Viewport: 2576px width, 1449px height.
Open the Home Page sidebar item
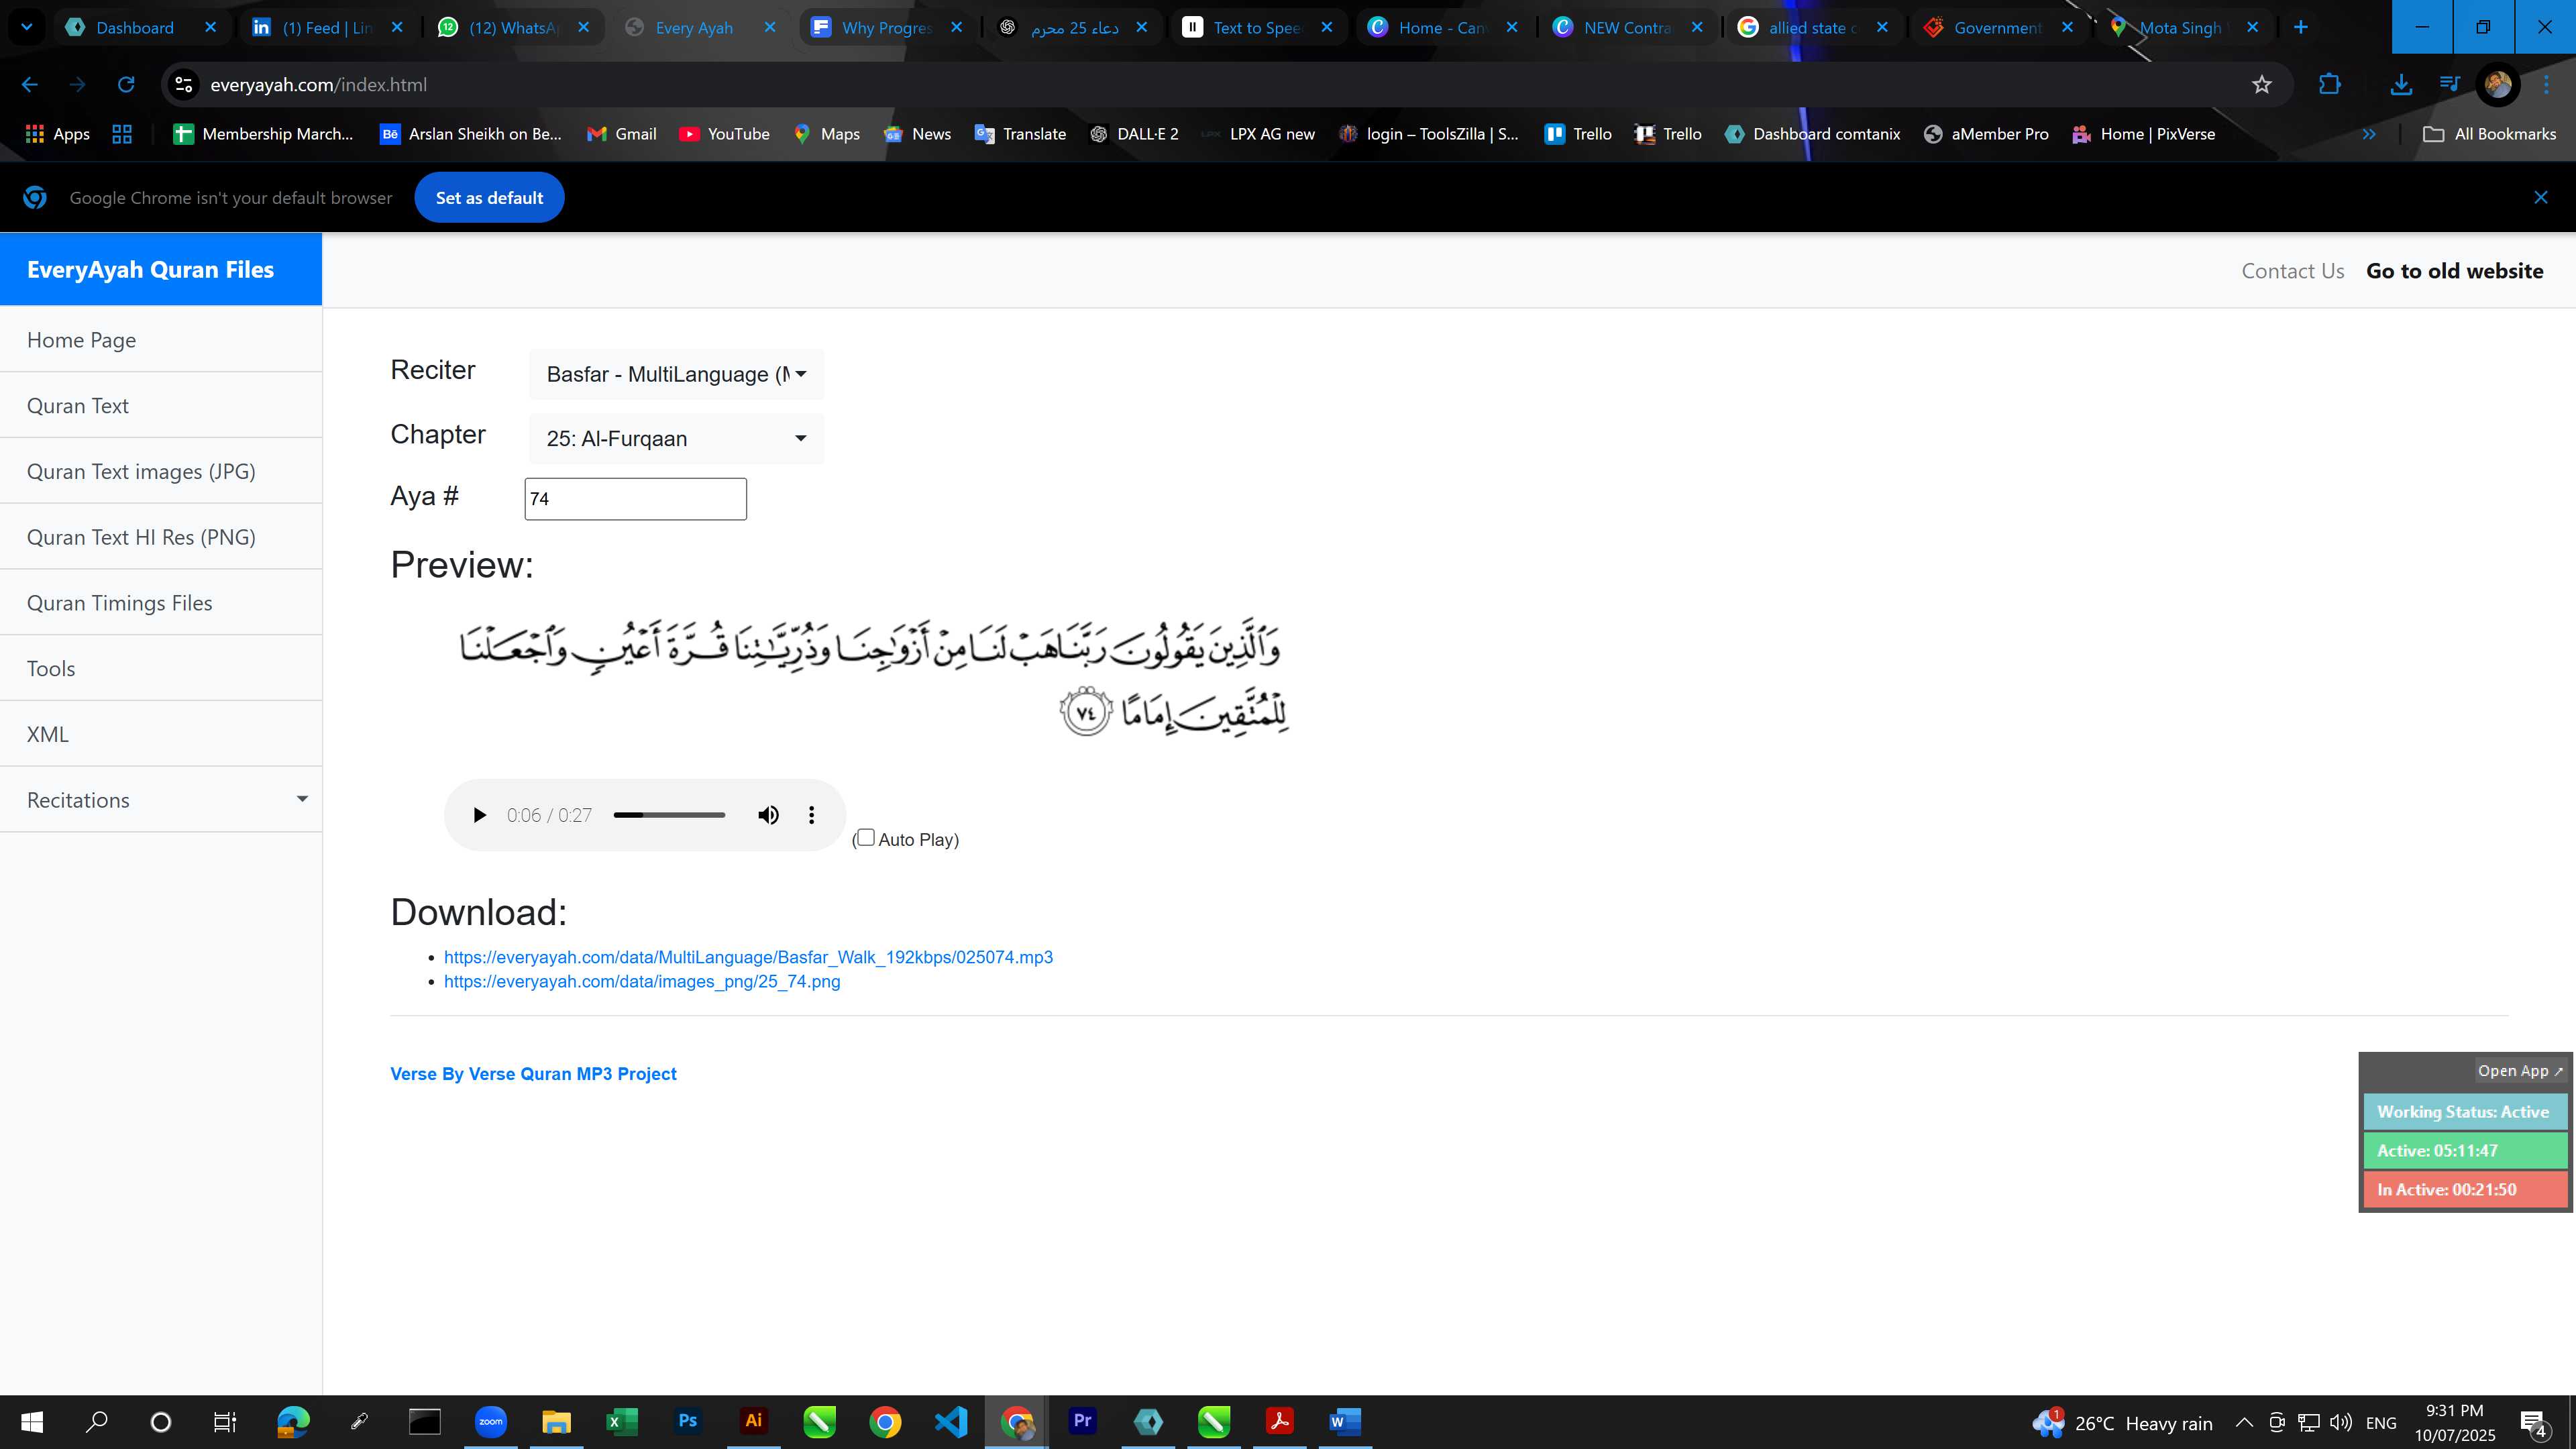[161, 340]
